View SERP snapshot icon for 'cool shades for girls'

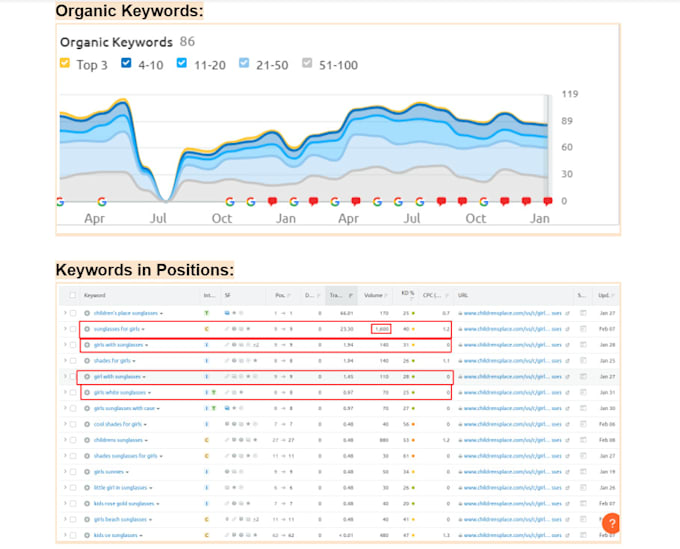tap(583, 424)
